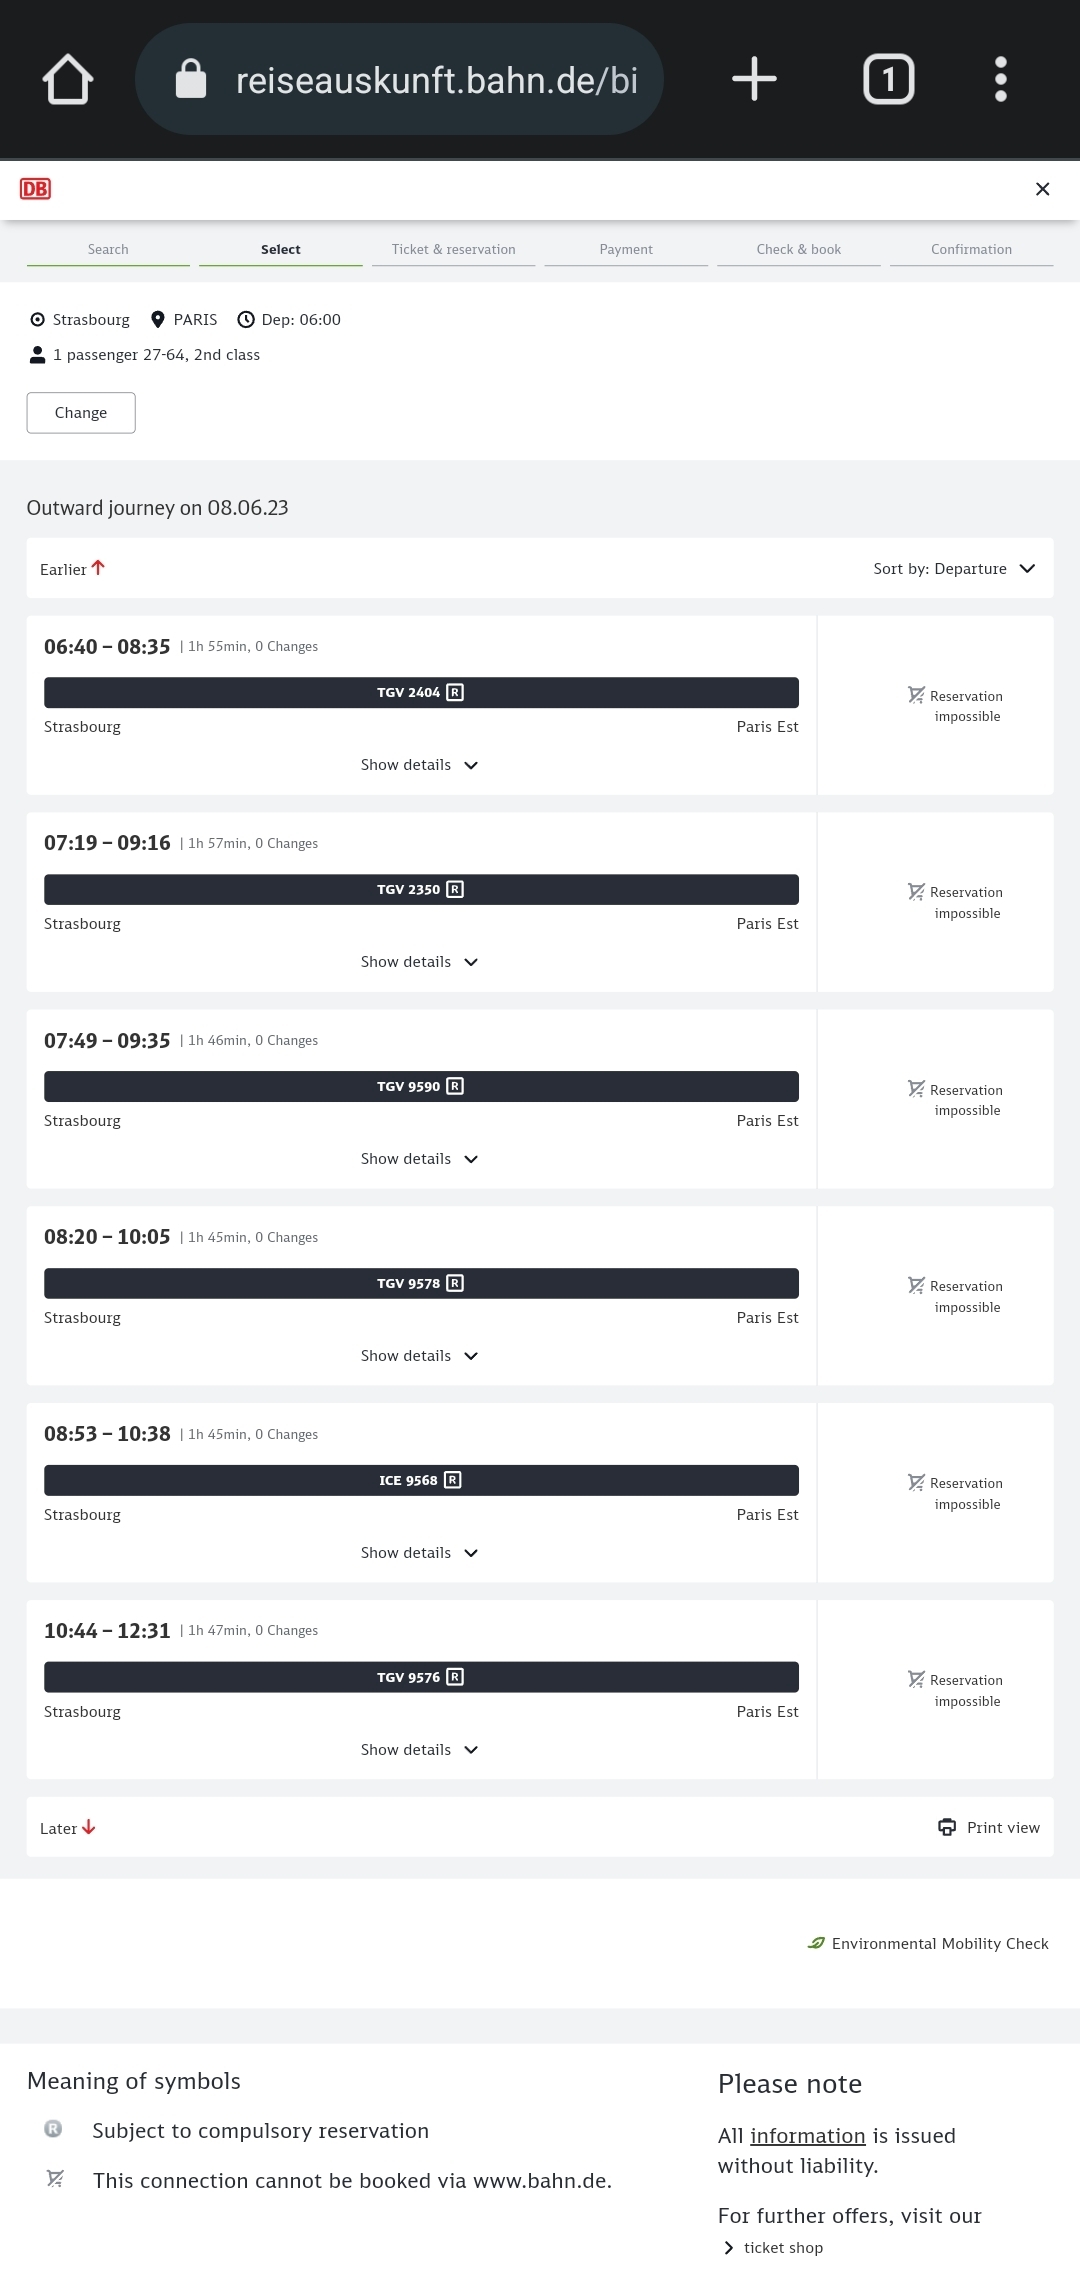1080x2285 pixels.
Task: Open the tab switcher showing 1 tab
Action: 888,79
